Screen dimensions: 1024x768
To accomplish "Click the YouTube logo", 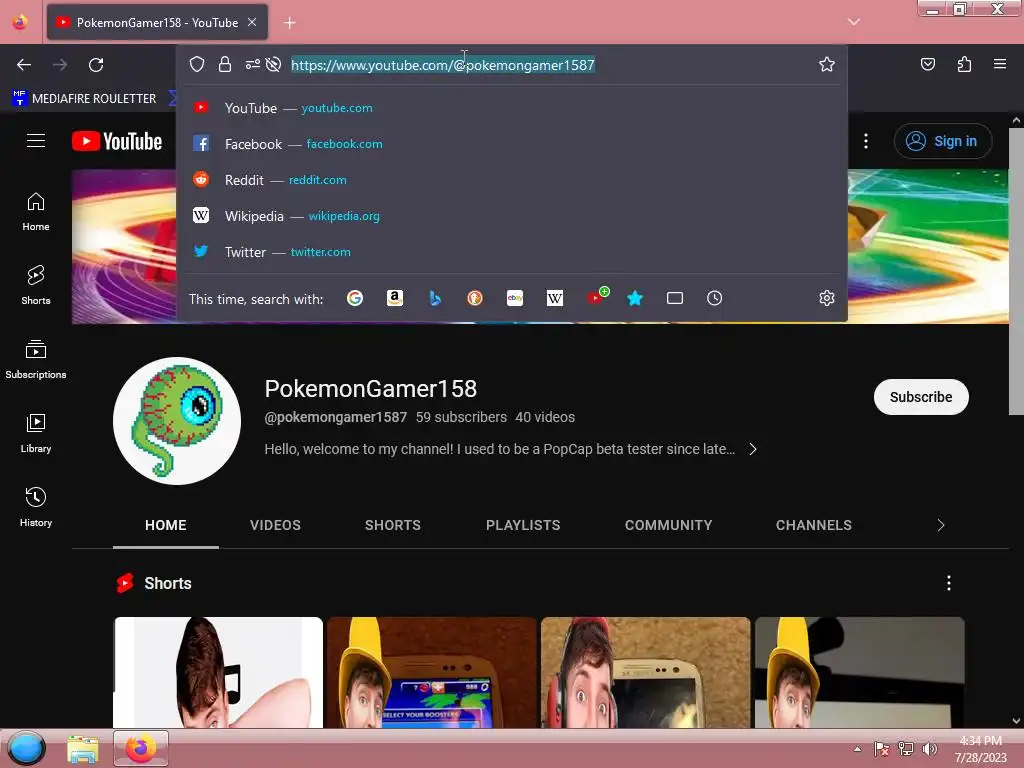I will coord(117,141).
